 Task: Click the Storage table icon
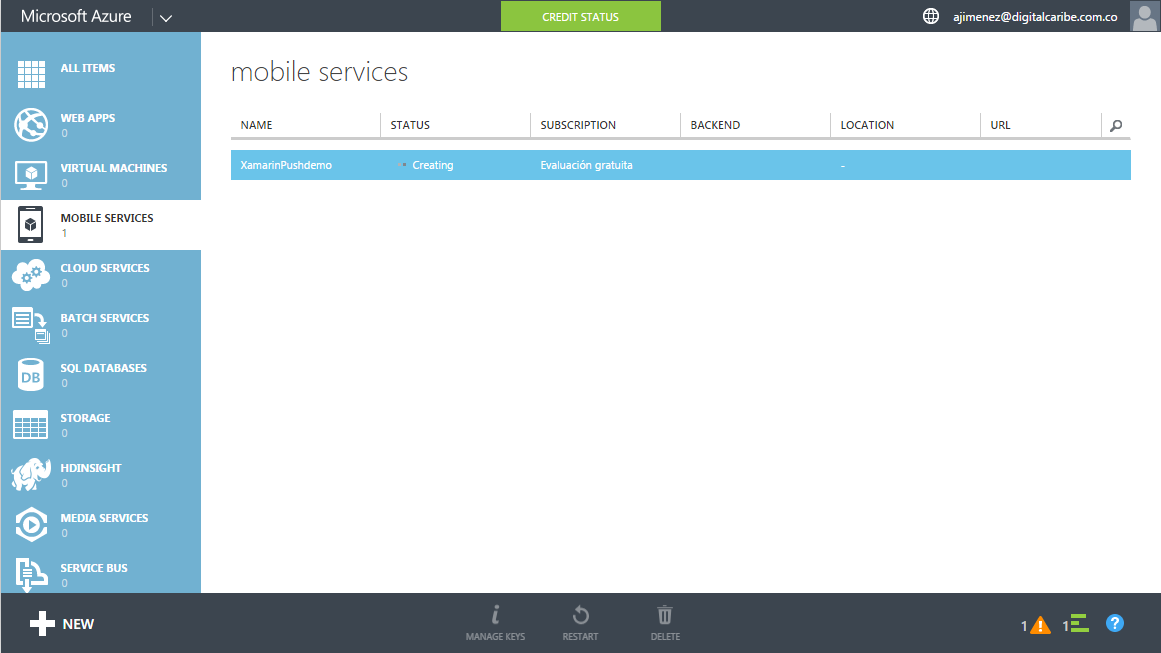tap(31, 425)
